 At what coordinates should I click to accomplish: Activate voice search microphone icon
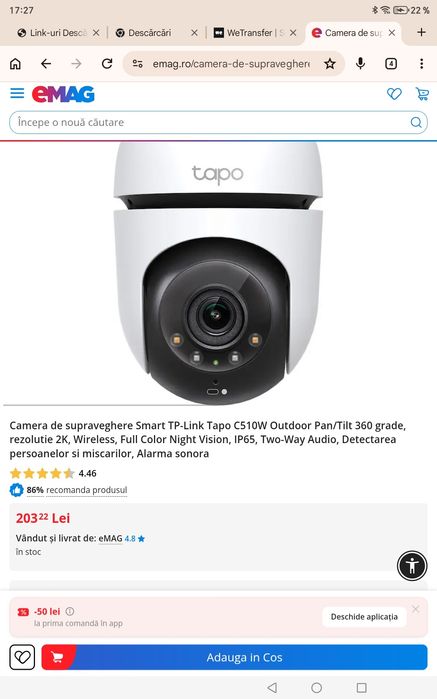[x=360, y=64]
